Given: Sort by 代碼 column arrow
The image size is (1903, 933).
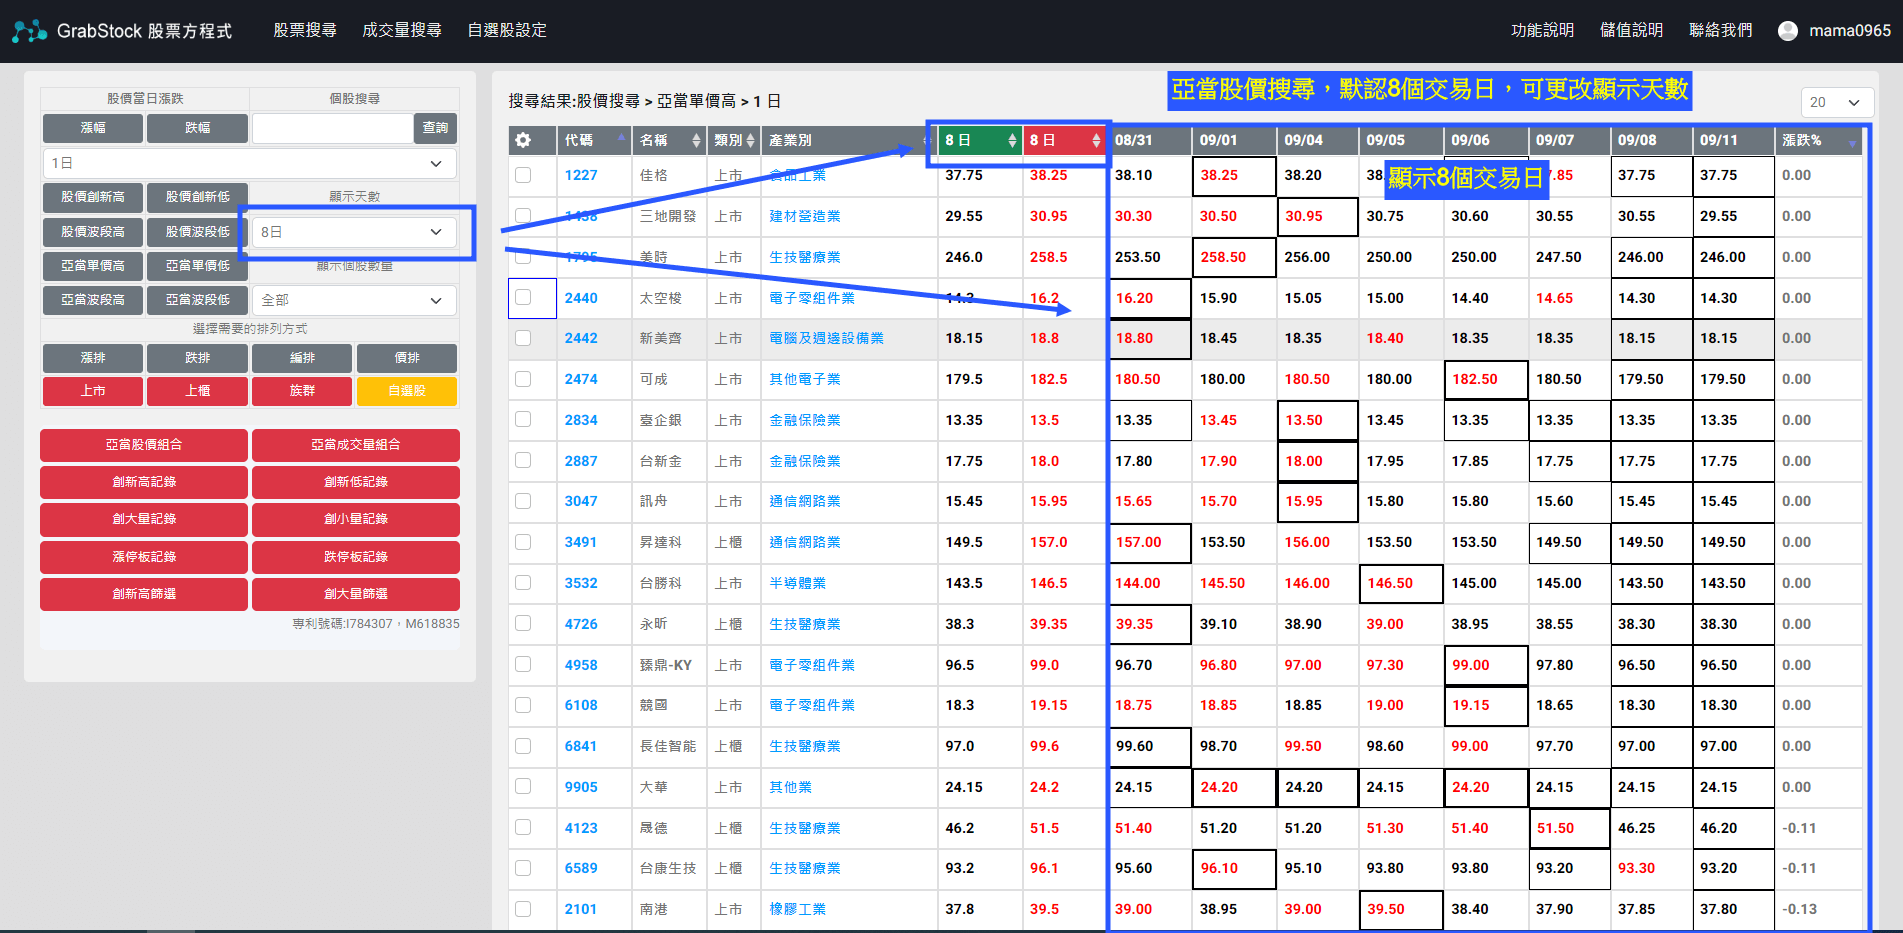Looking at the screenshot, I should coord(621,137).
